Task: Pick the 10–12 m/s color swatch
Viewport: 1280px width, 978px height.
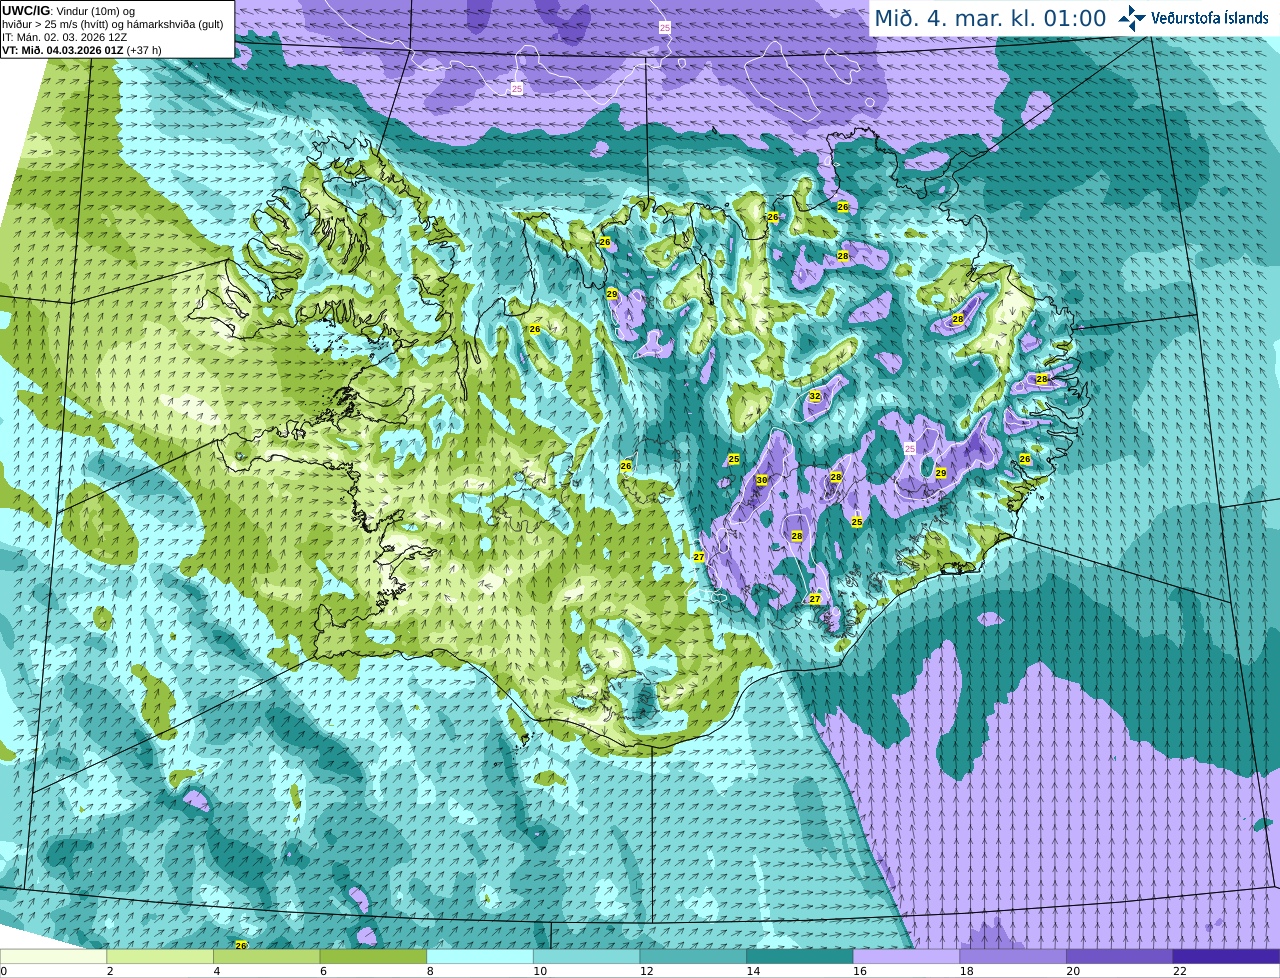Action: coord(586,956)
